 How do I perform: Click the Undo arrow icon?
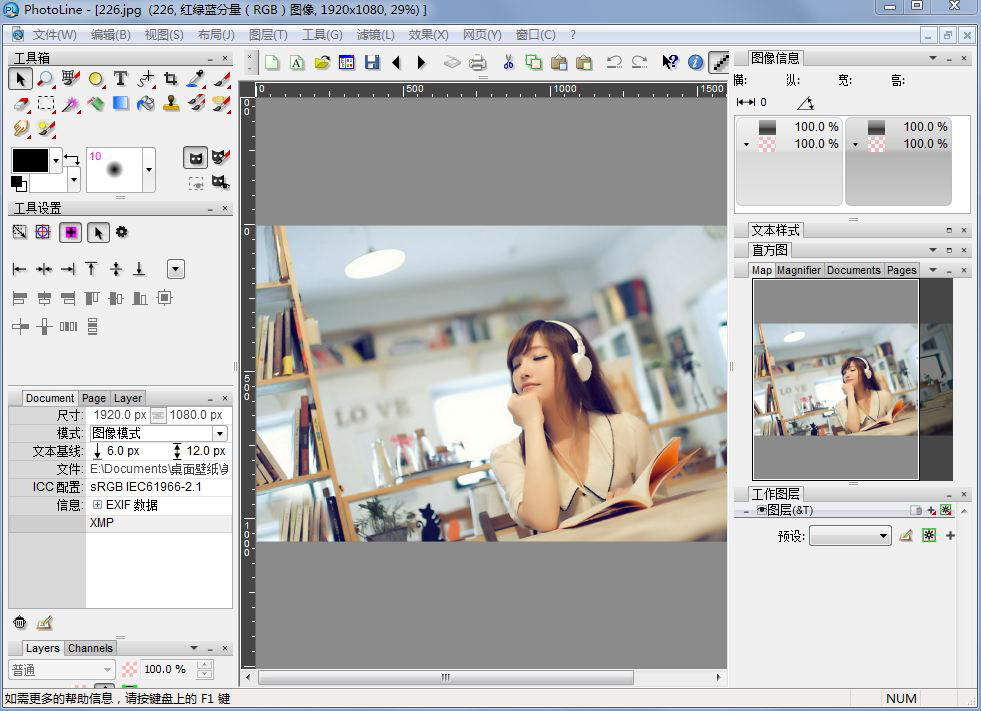pos(614,62)
